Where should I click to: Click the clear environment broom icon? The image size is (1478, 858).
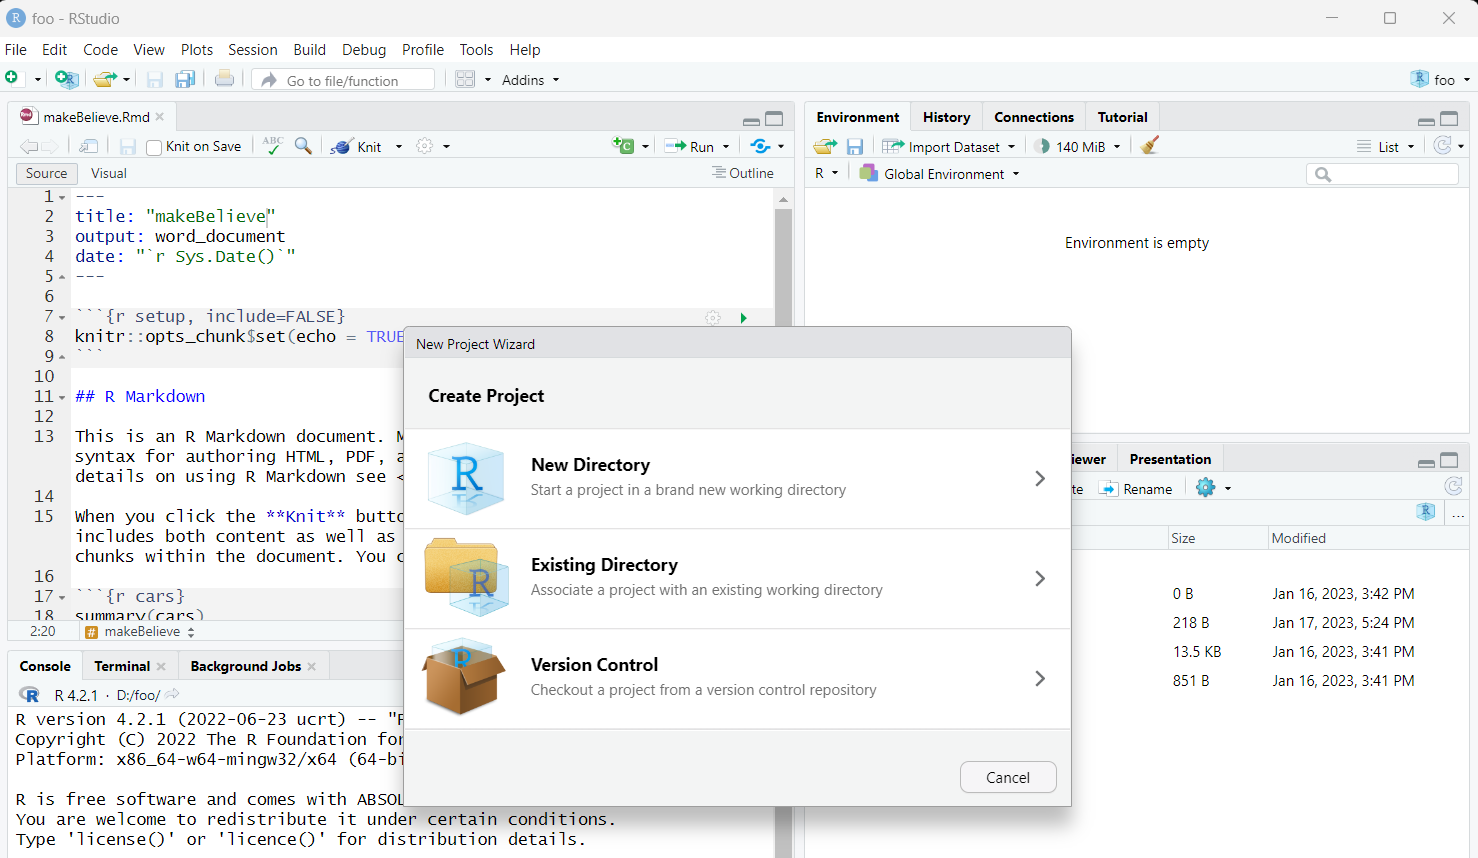[1150, 146]
